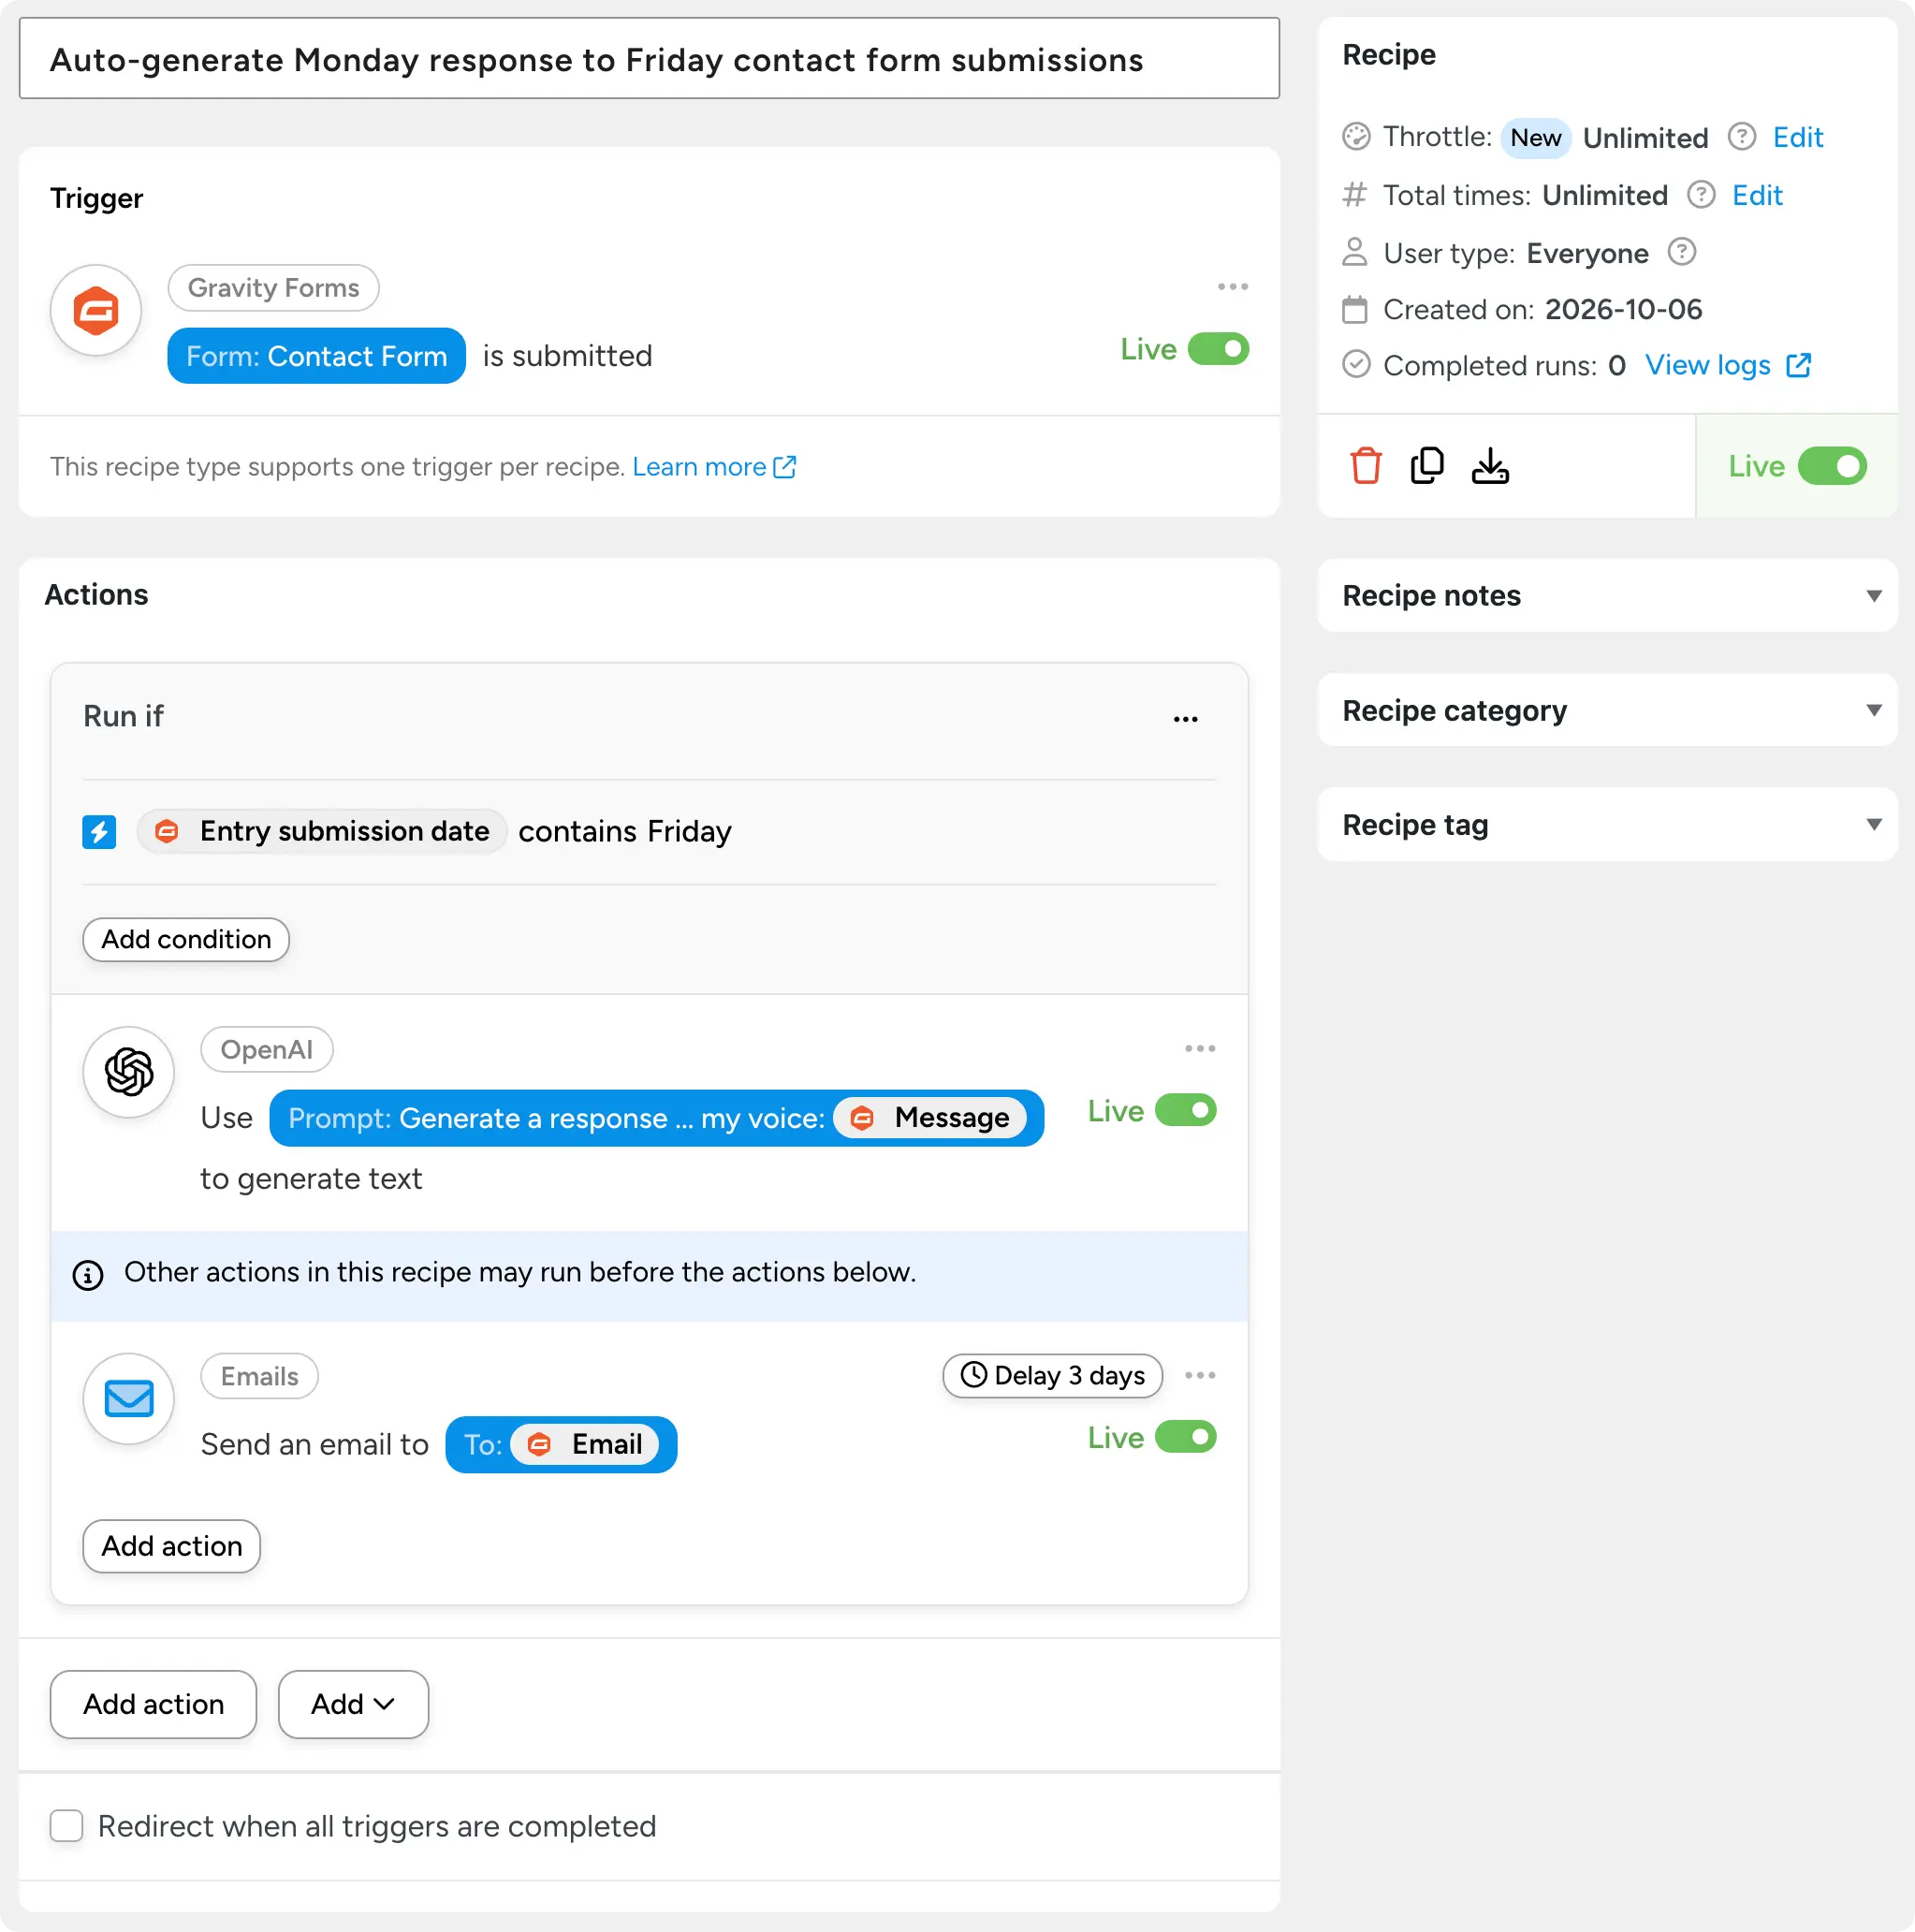Edit the Throttle setting
This screenshot has height=1932, width=1915.
(x=1797, y=137)
